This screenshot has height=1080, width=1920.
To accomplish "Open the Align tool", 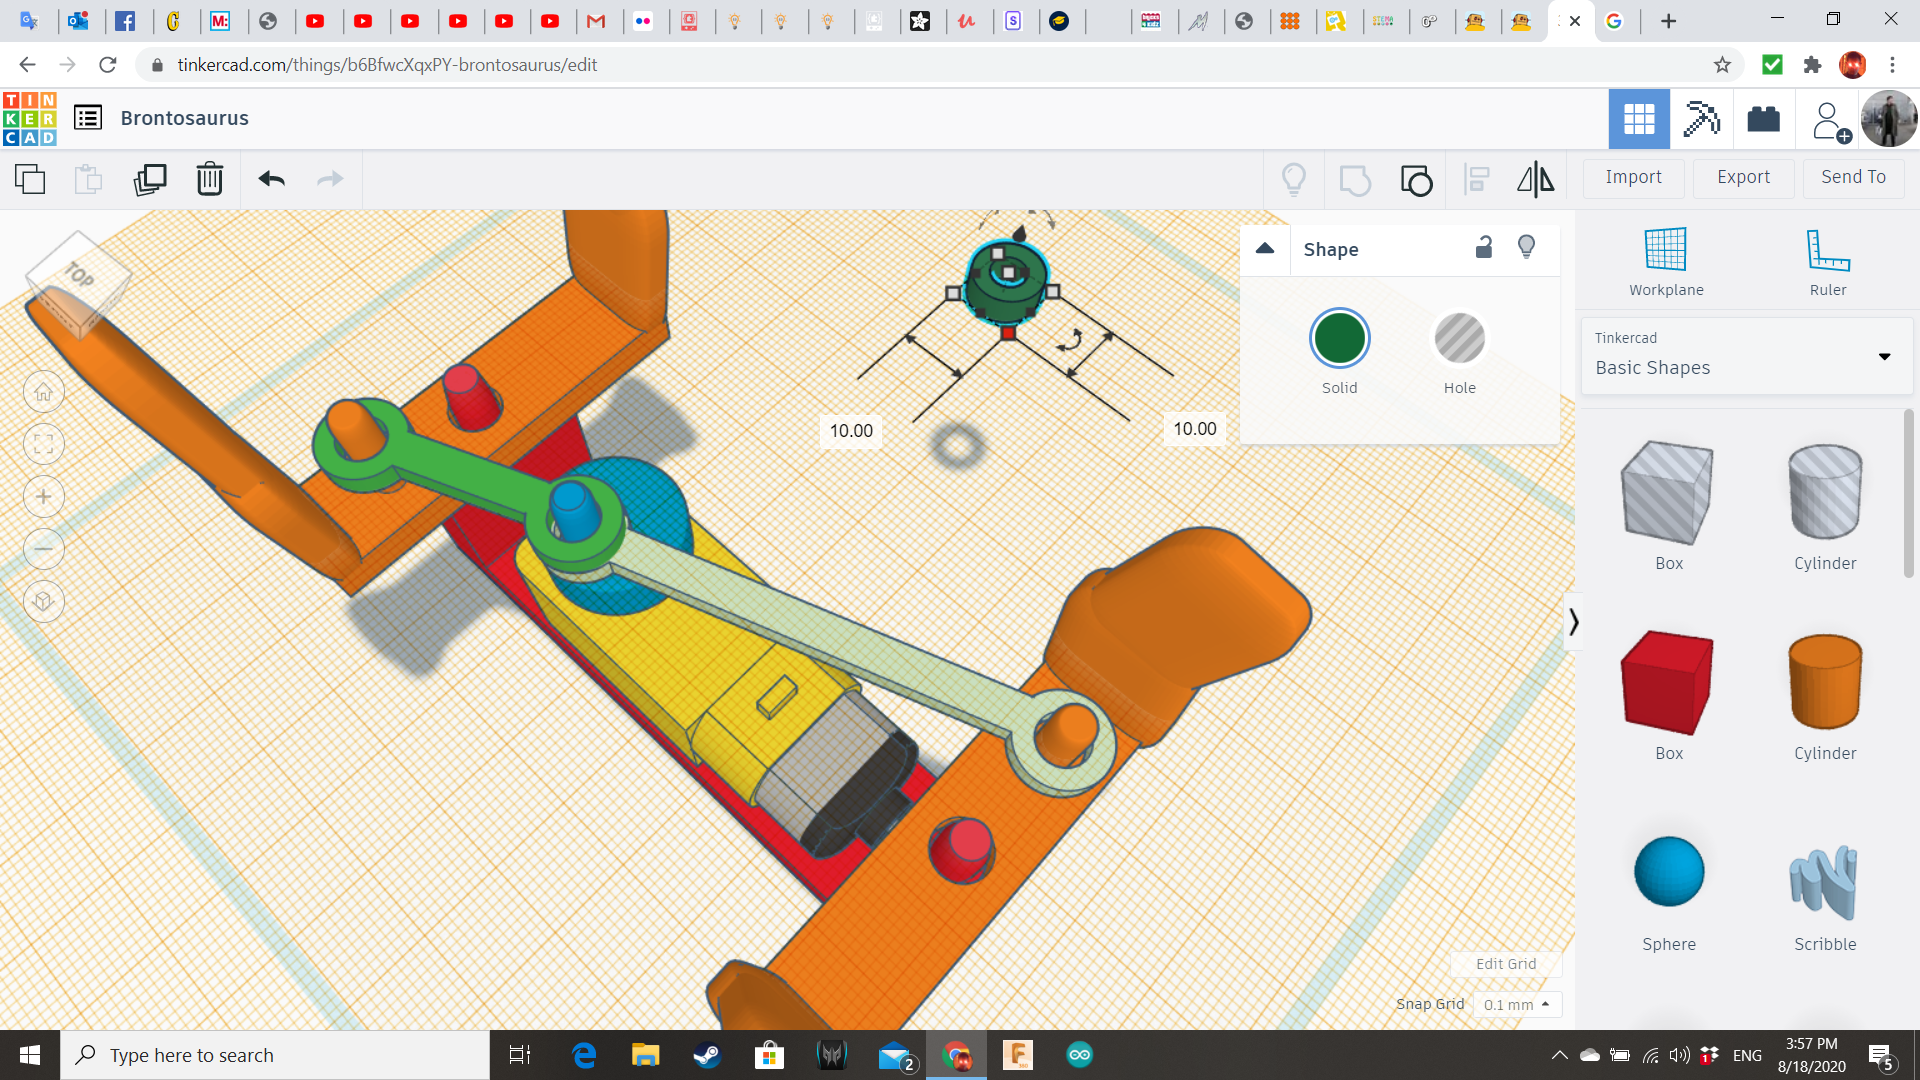I will point(1476,180).
